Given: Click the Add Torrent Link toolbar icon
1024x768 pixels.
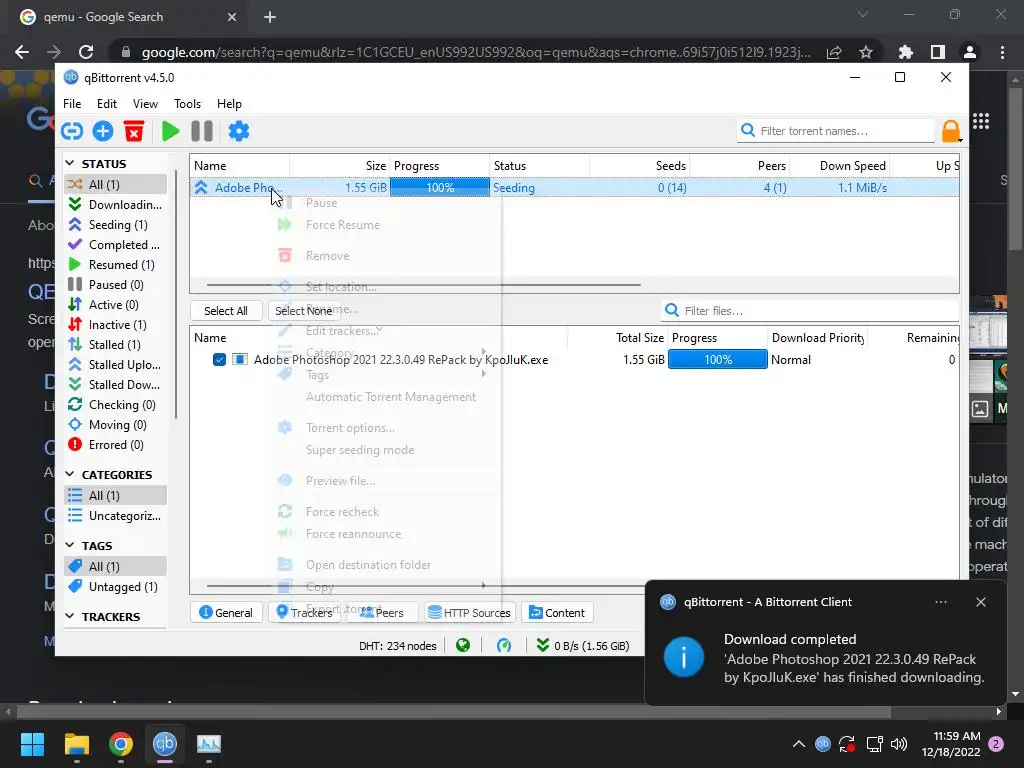Looking at the screenshot, I should (72, 131).
